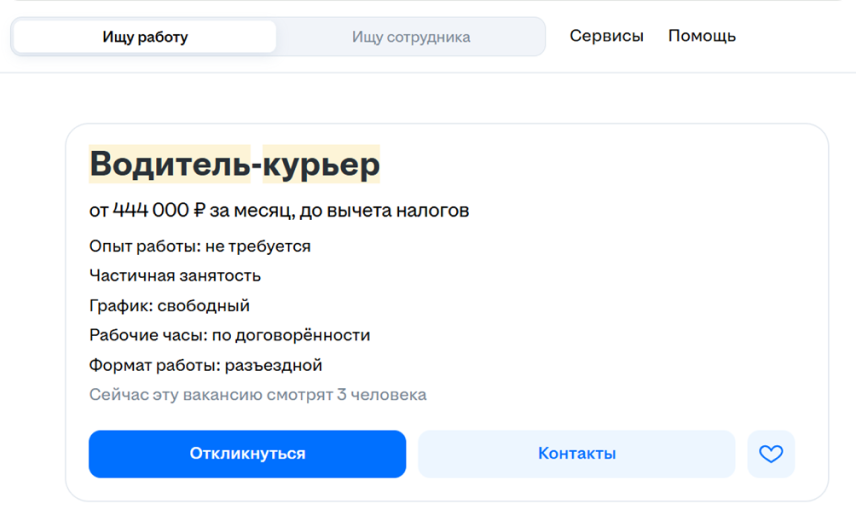
Task: Show employer Контакты
Action: [576, 454]
